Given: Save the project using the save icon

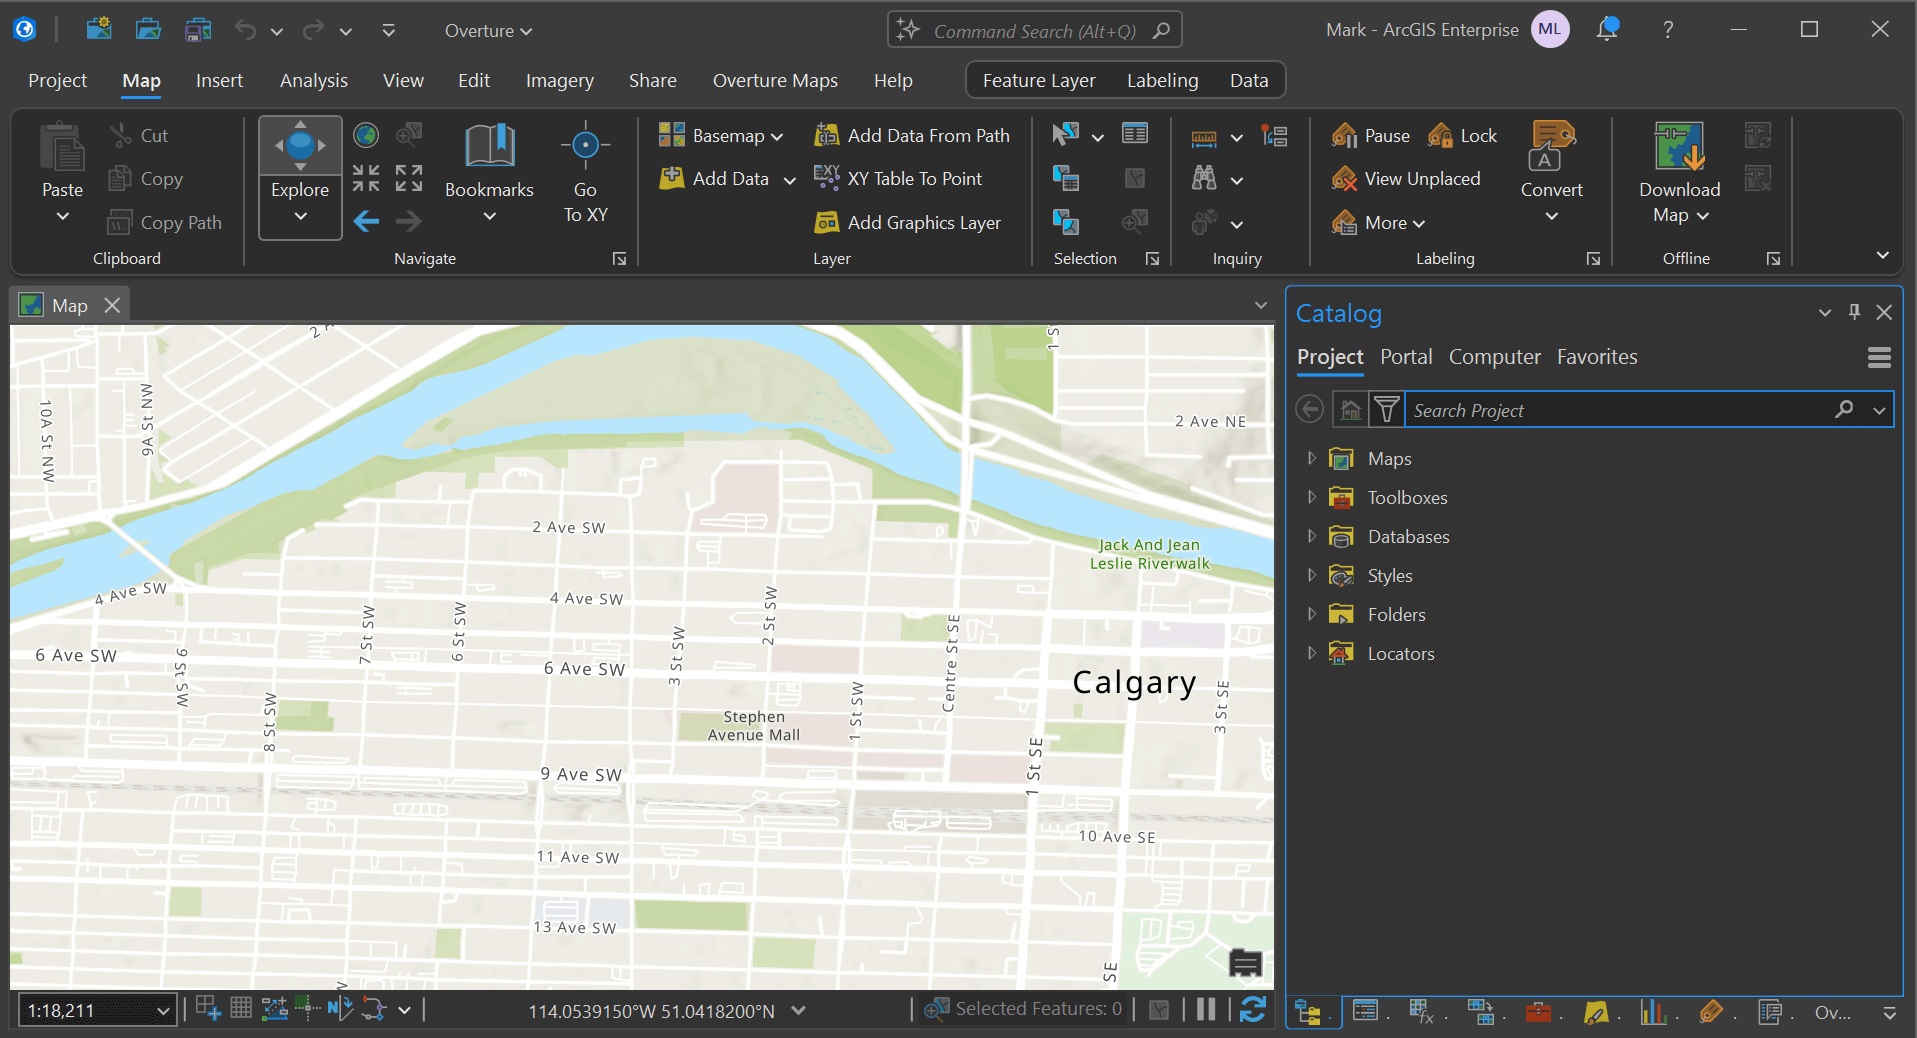Looking at the screenshot, I should coord(198,29).
